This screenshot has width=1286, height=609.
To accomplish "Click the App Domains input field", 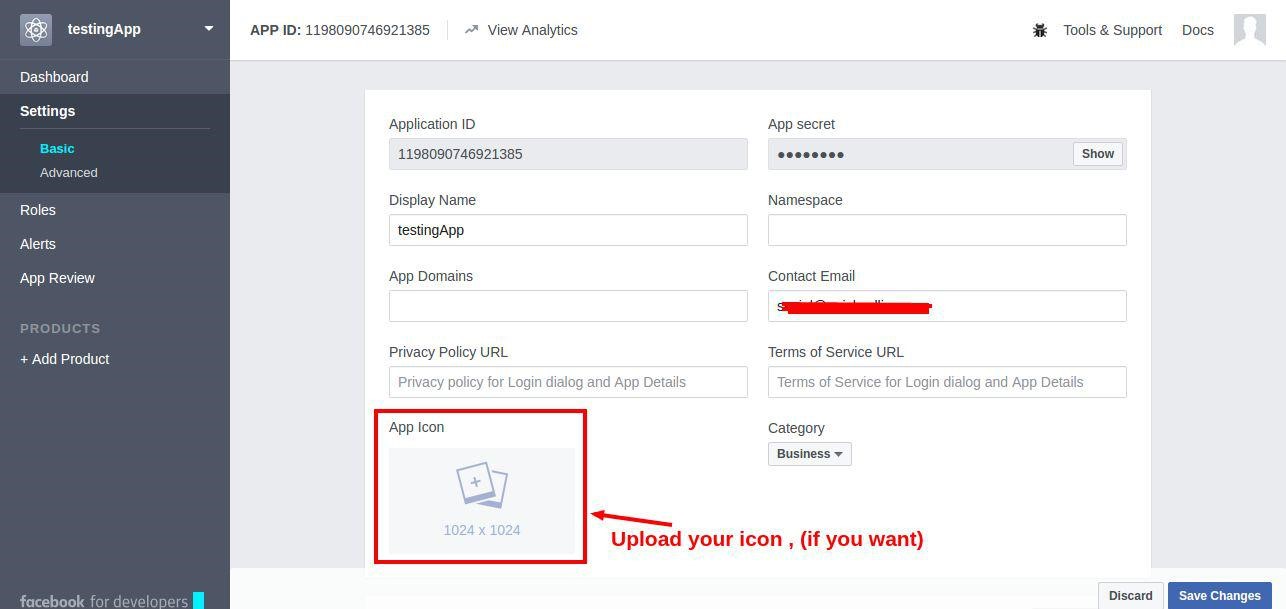I will pyautogui.click(x=568, y=306).
